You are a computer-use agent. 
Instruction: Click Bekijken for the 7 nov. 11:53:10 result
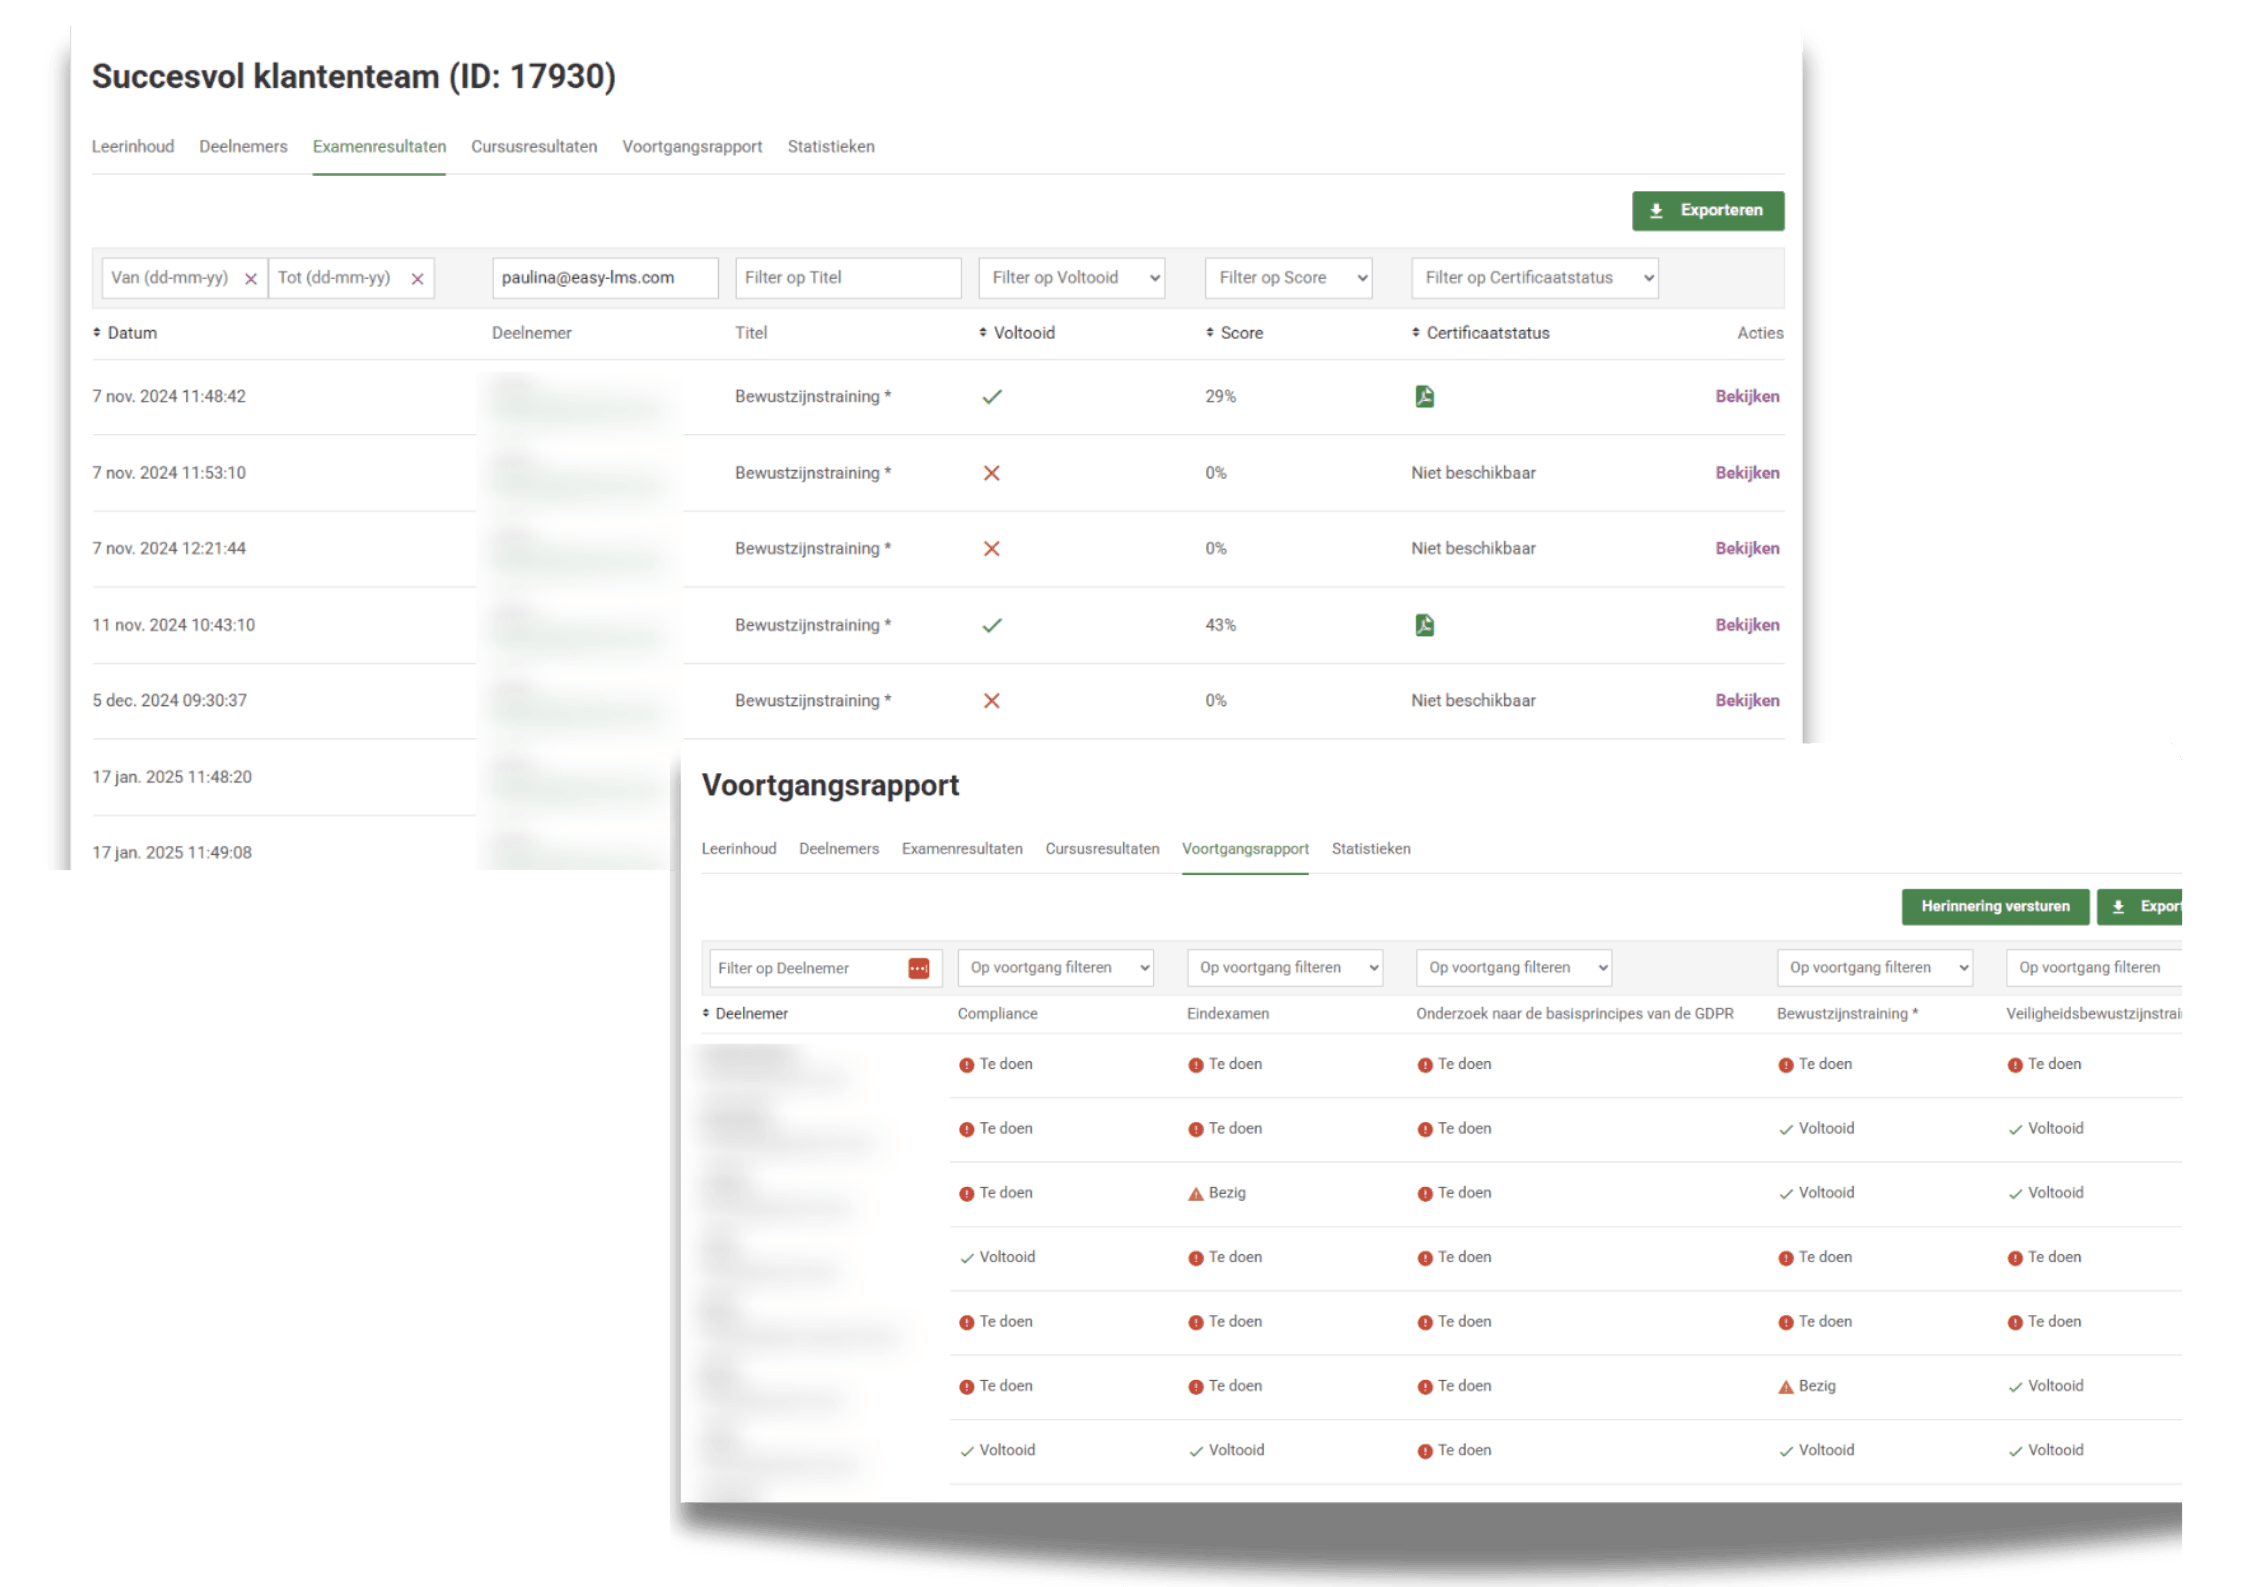coord(1746,473)
